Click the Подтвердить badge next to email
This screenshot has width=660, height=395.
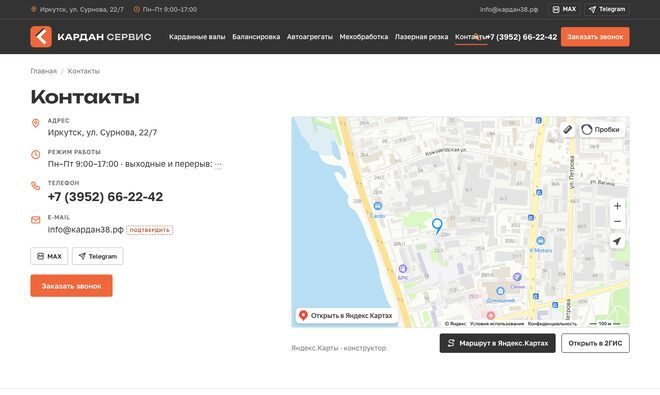click(149, 230)
